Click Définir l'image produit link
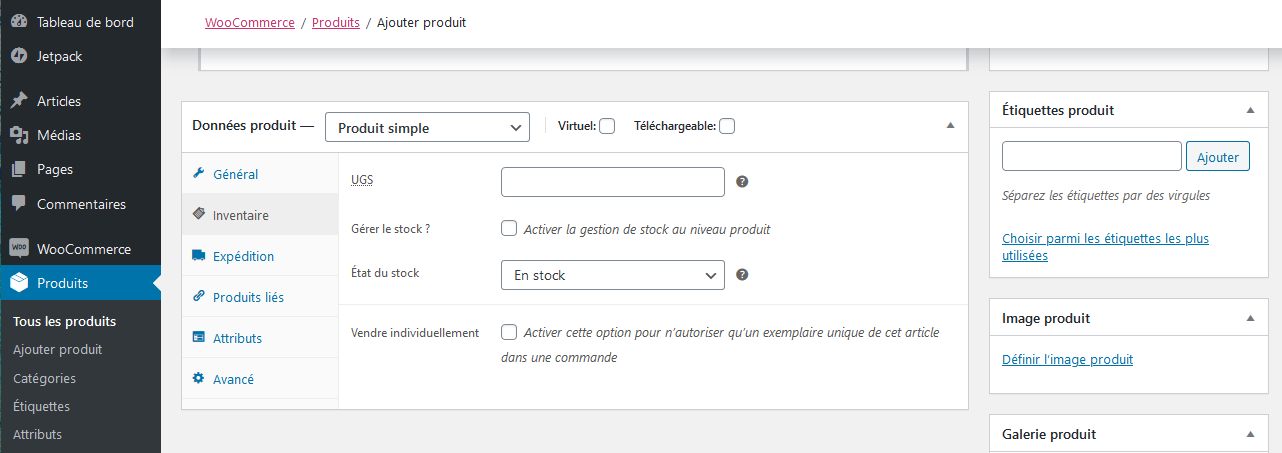This screenshot has width=1282, height=453. 1067,359
